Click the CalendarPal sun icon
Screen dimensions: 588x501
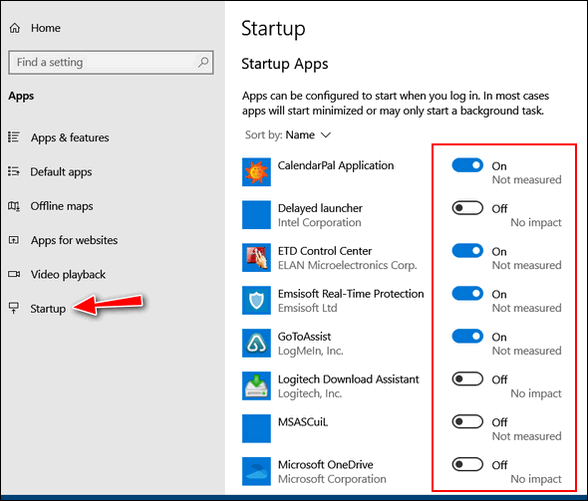[x=256, y=172]
